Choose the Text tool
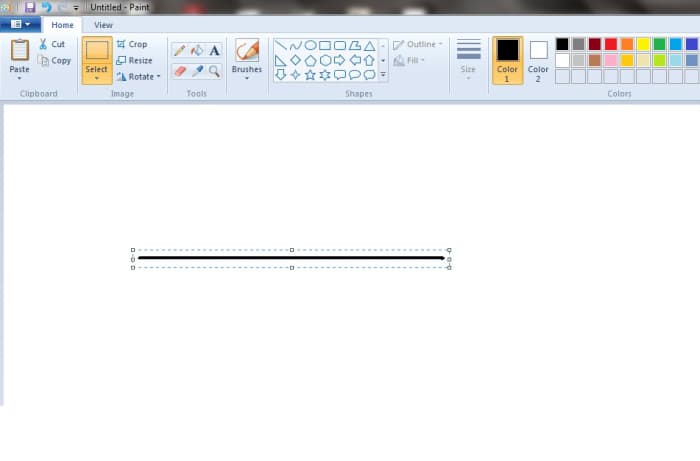This screenshot has height=461, width=700. coord(214,51)
